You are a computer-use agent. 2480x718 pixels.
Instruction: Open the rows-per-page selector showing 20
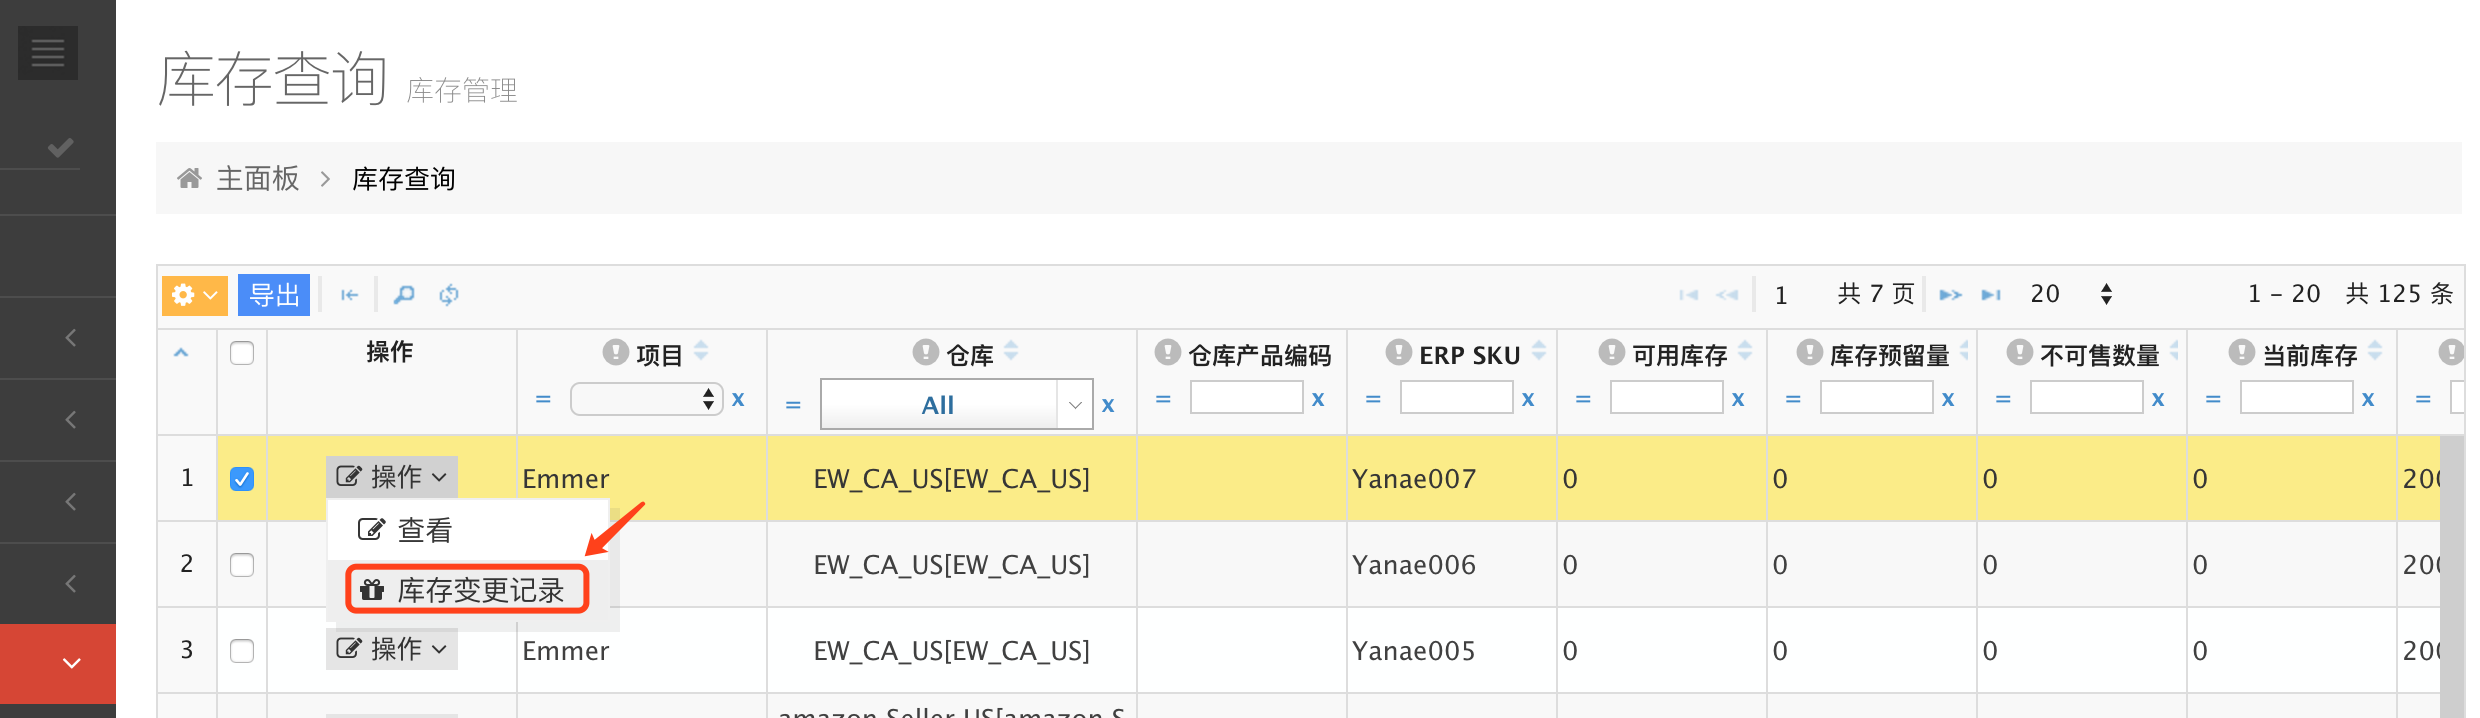tap(2071, 294)
